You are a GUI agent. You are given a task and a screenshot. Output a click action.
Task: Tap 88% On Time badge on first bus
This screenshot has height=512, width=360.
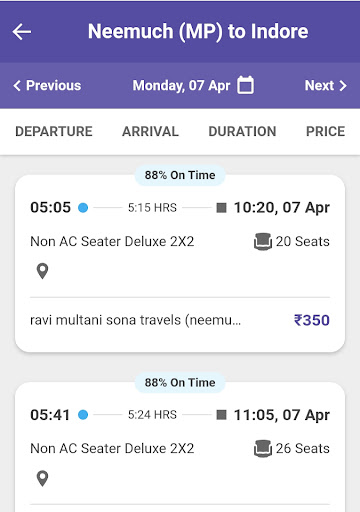(180, 175)
